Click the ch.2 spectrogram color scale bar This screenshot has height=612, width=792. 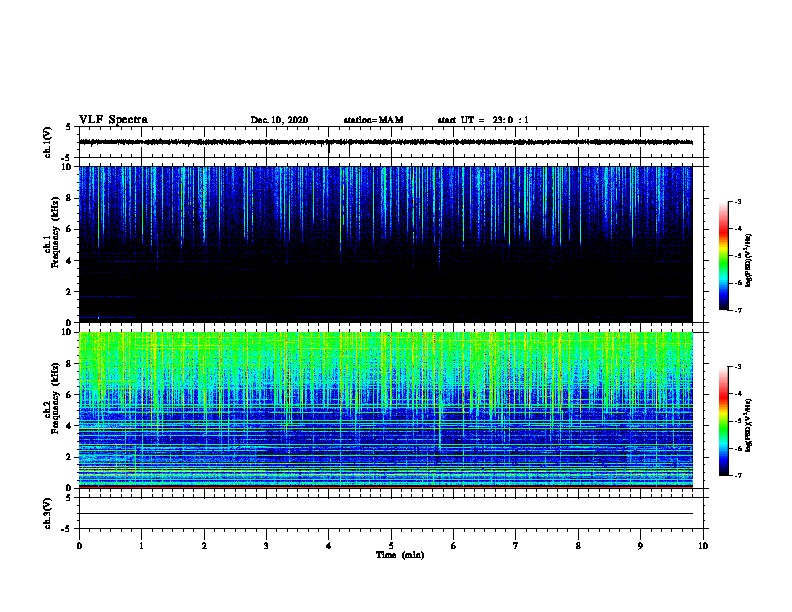coord(724,421)
